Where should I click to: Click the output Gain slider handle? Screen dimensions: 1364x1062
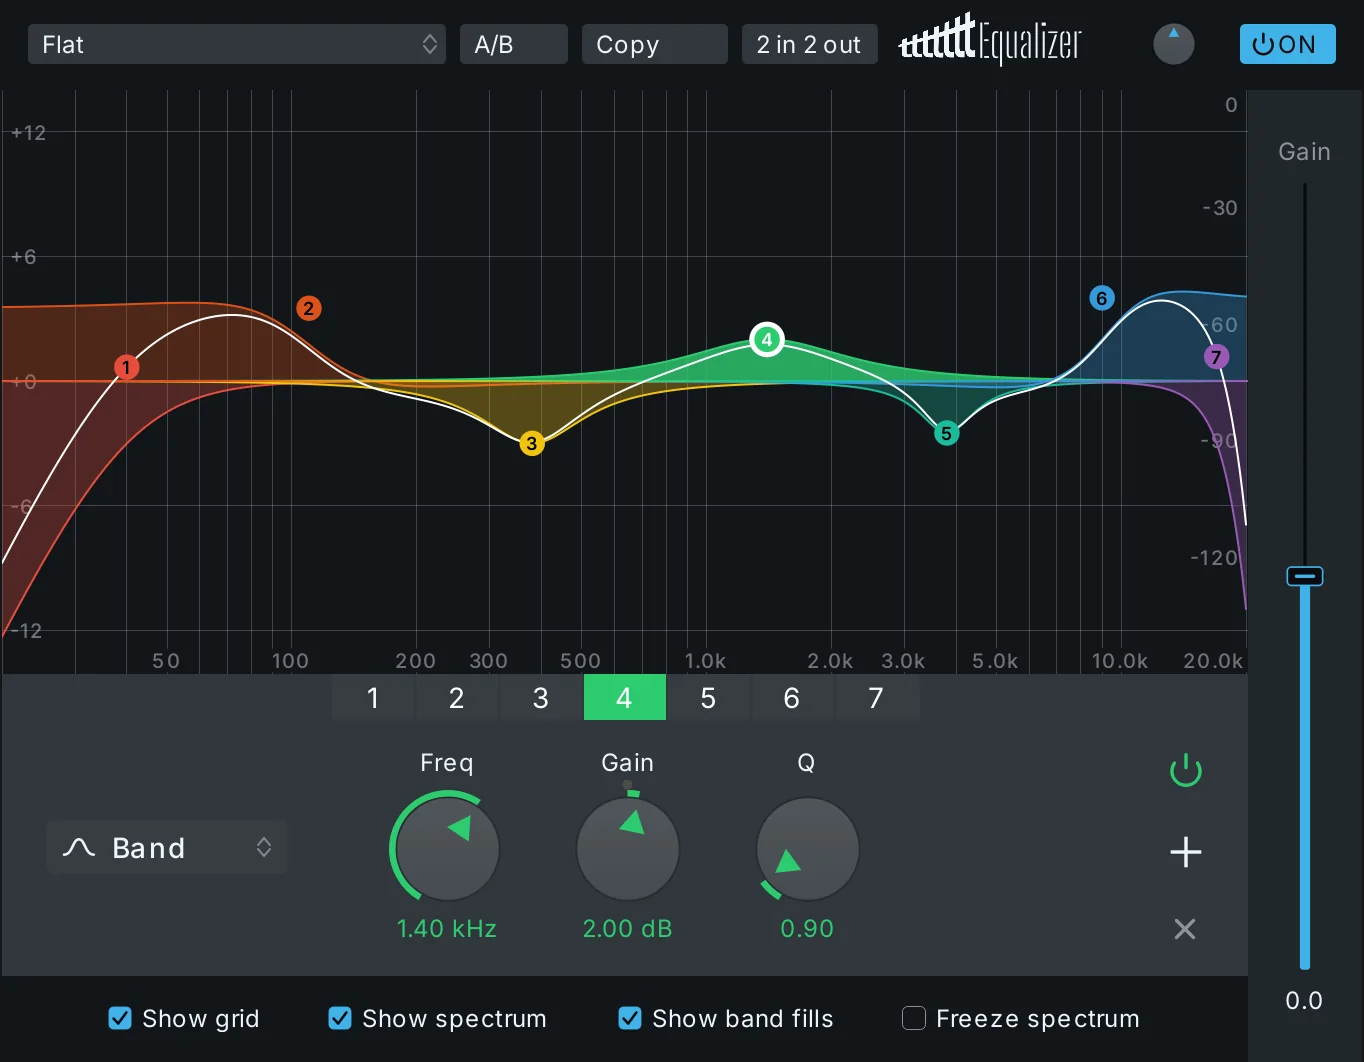(x=1305, y=576)
